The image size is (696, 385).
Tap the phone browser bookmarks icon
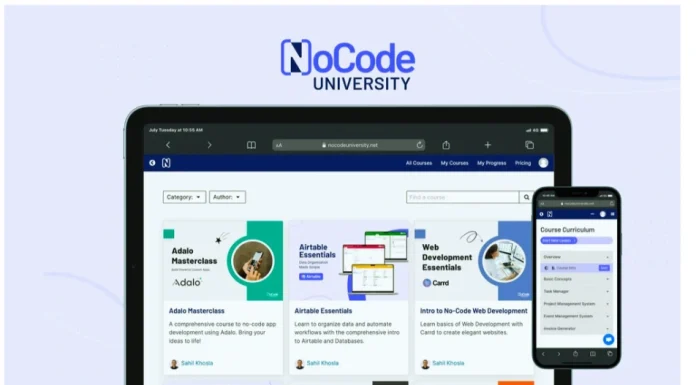593,354
